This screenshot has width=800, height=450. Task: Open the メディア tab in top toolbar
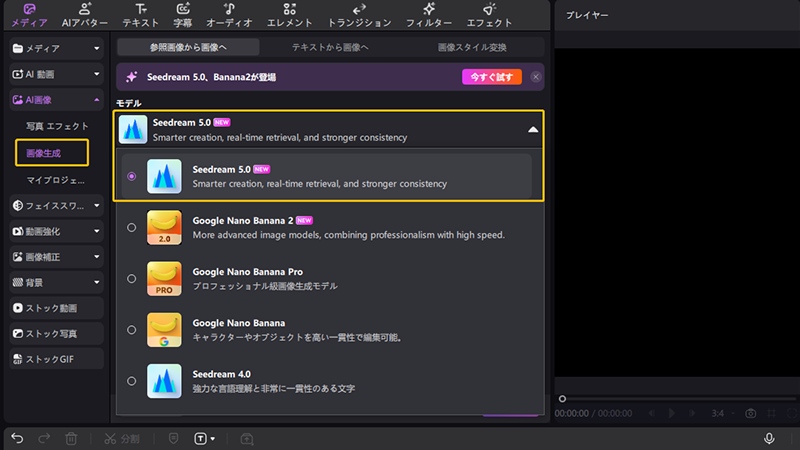[x=29, y=15]
